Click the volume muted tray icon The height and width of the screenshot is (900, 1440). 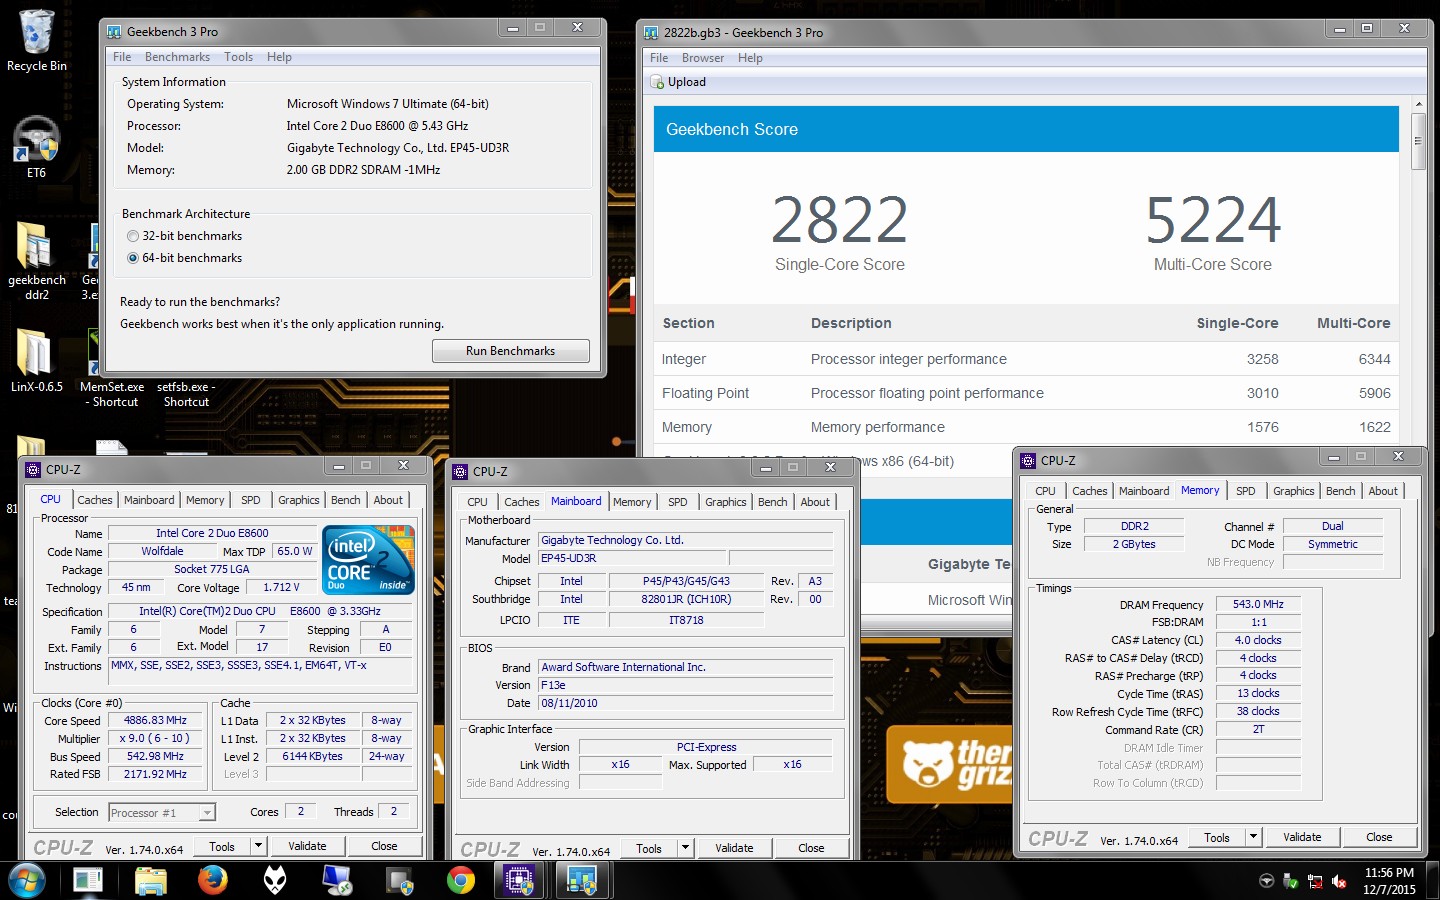coord(1340,881)
